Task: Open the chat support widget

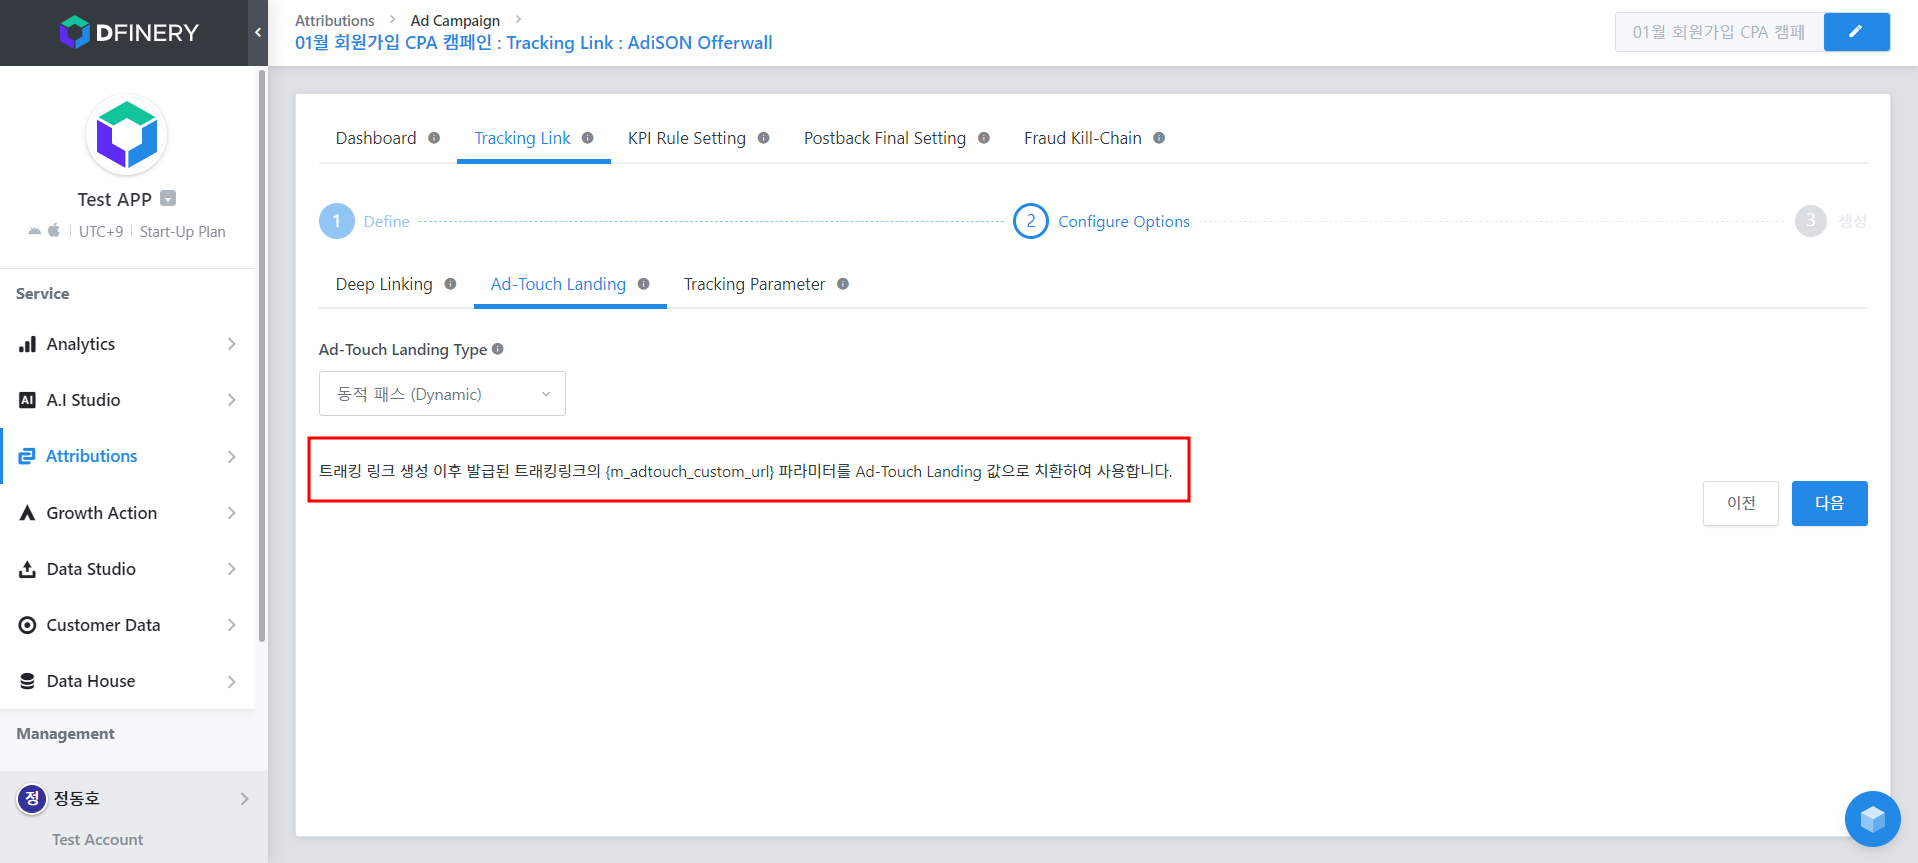Action: [1873, 819]
